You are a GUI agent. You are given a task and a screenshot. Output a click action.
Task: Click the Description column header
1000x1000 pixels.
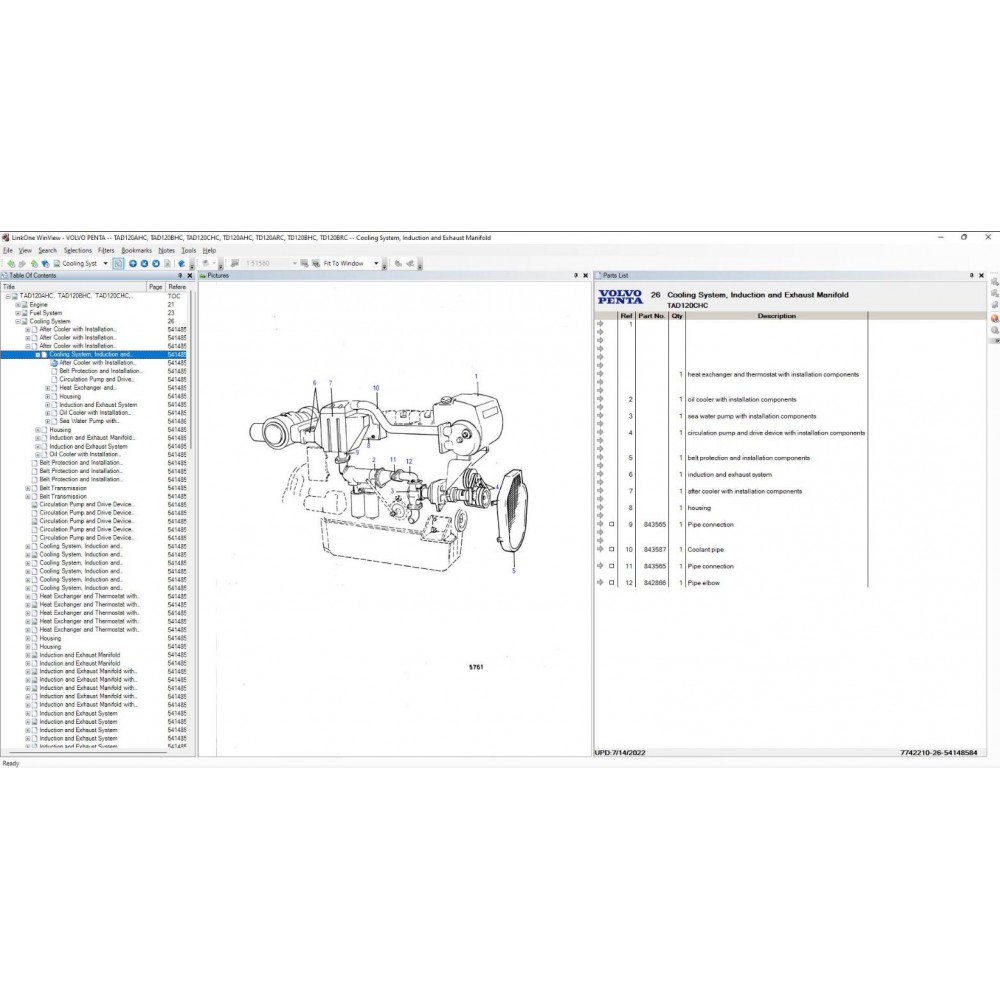coord(776,316)
